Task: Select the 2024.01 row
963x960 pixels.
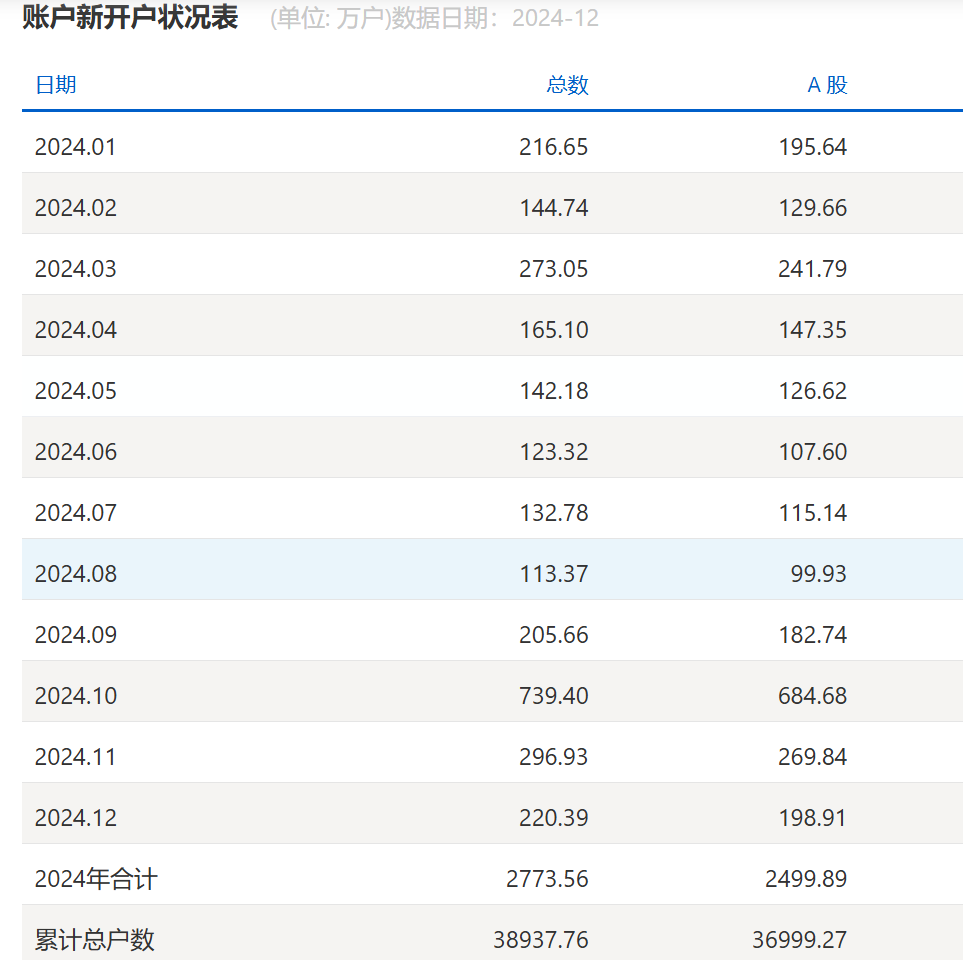Action: tap(75, 146)
